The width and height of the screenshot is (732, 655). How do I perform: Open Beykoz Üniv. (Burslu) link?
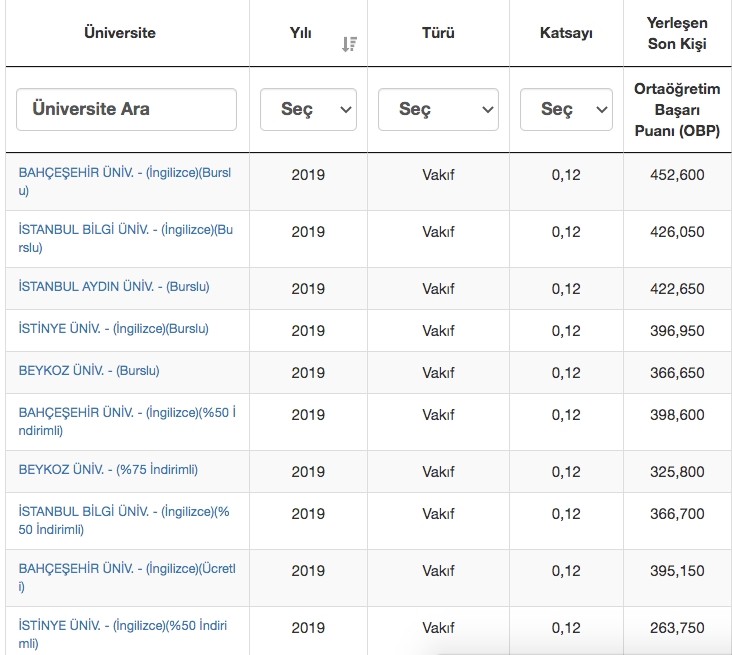tap(89, 371)
